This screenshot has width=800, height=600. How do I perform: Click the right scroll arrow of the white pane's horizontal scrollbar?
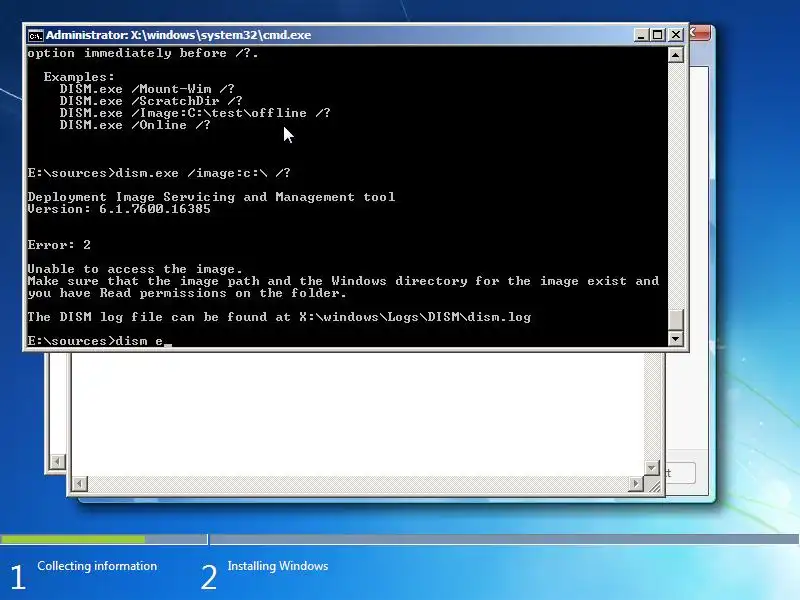[636, 483]
